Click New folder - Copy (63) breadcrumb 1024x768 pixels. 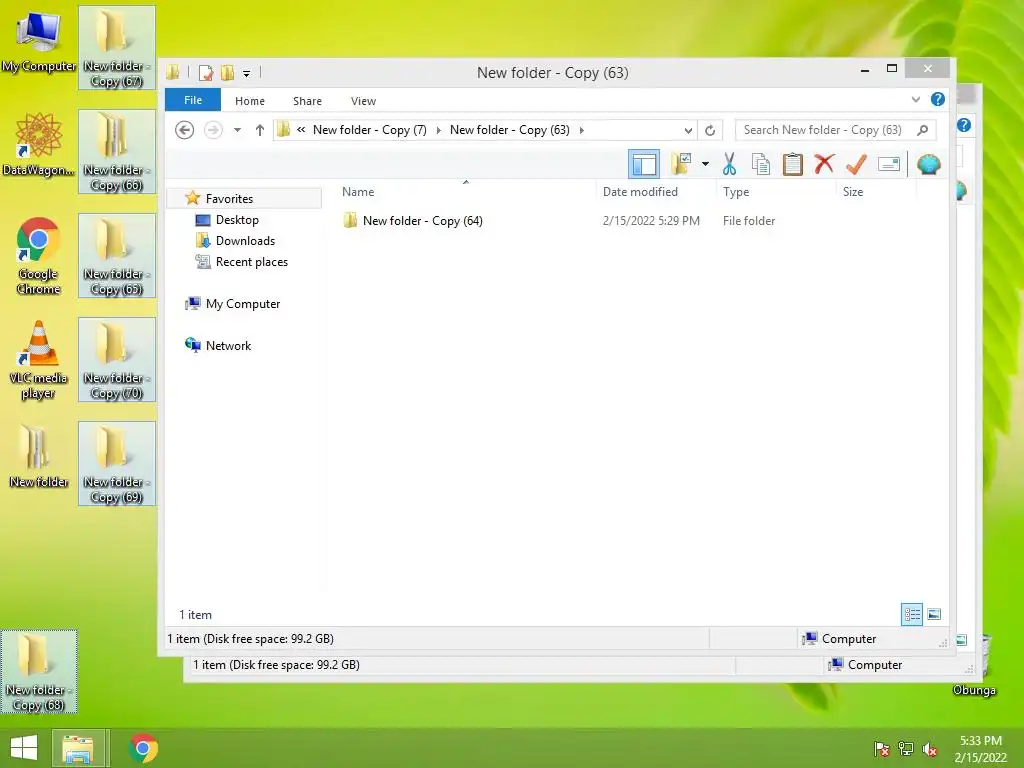tap(509, 130)
